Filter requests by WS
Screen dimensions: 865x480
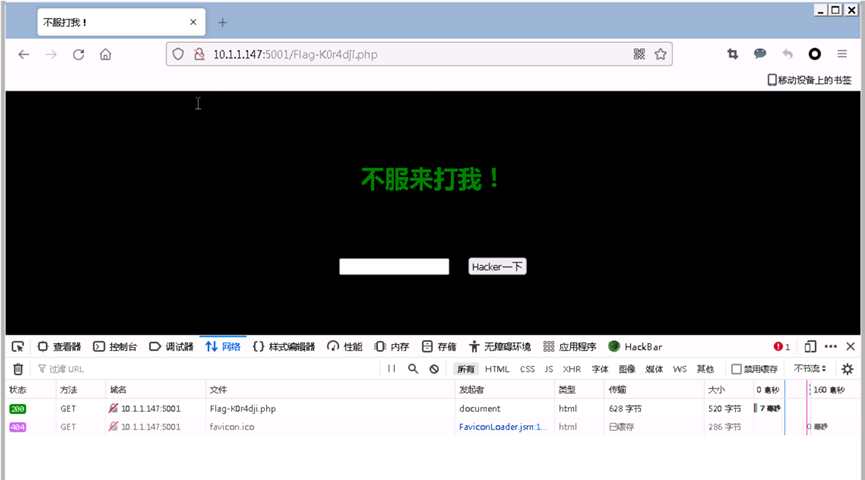[680, 369]
